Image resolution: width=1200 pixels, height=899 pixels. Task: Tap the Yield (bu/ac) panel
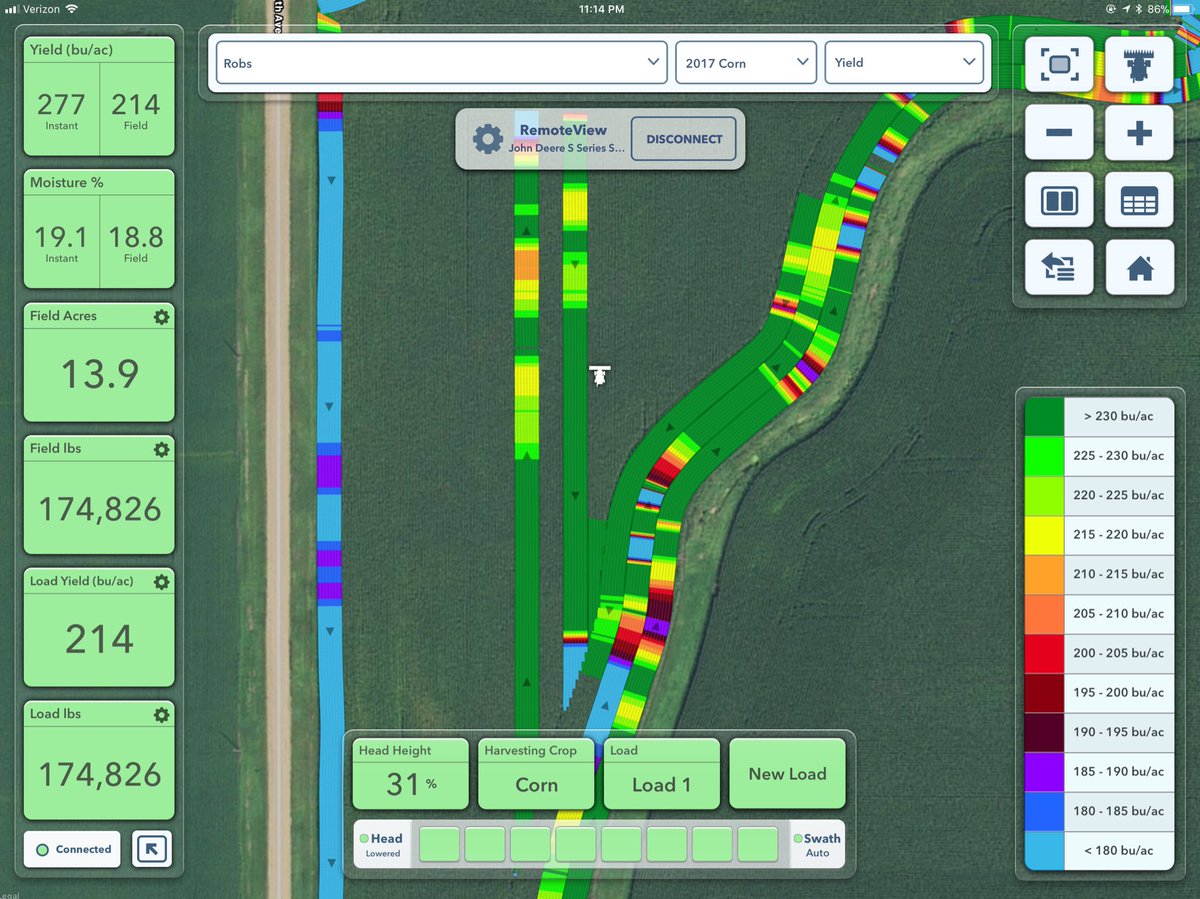click(x=99, y=96)
